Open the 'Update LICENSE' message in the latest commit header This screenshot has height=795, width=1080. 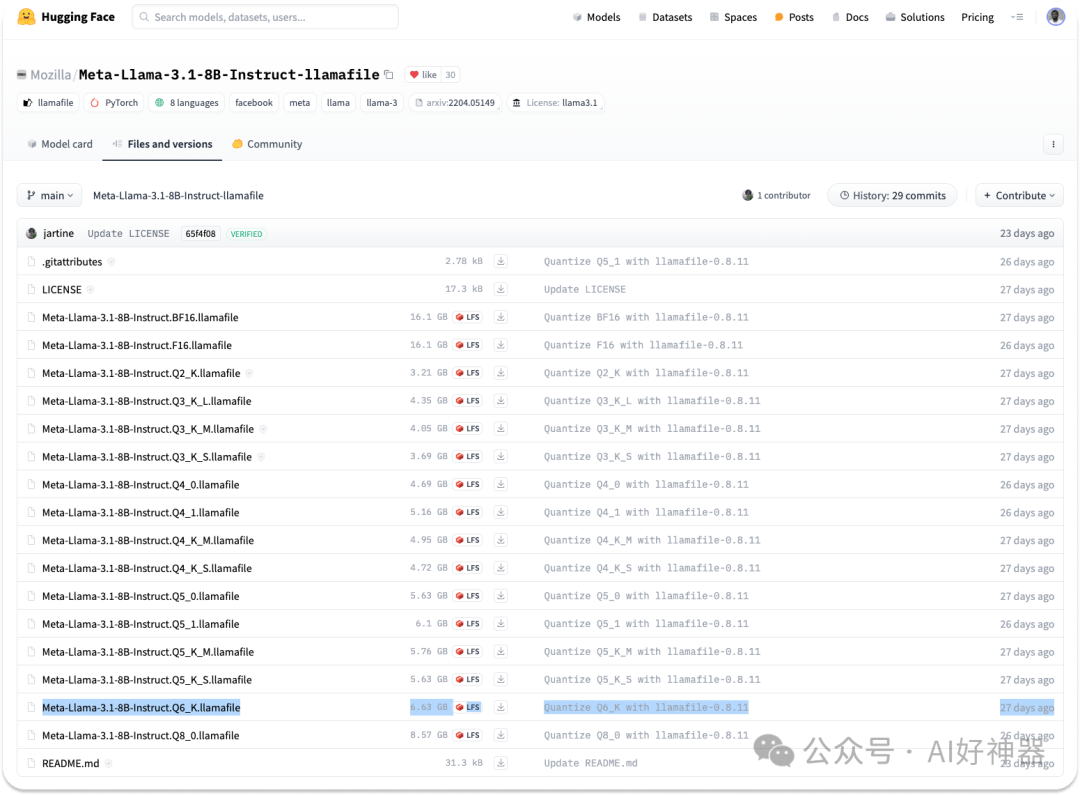(128, 234)
